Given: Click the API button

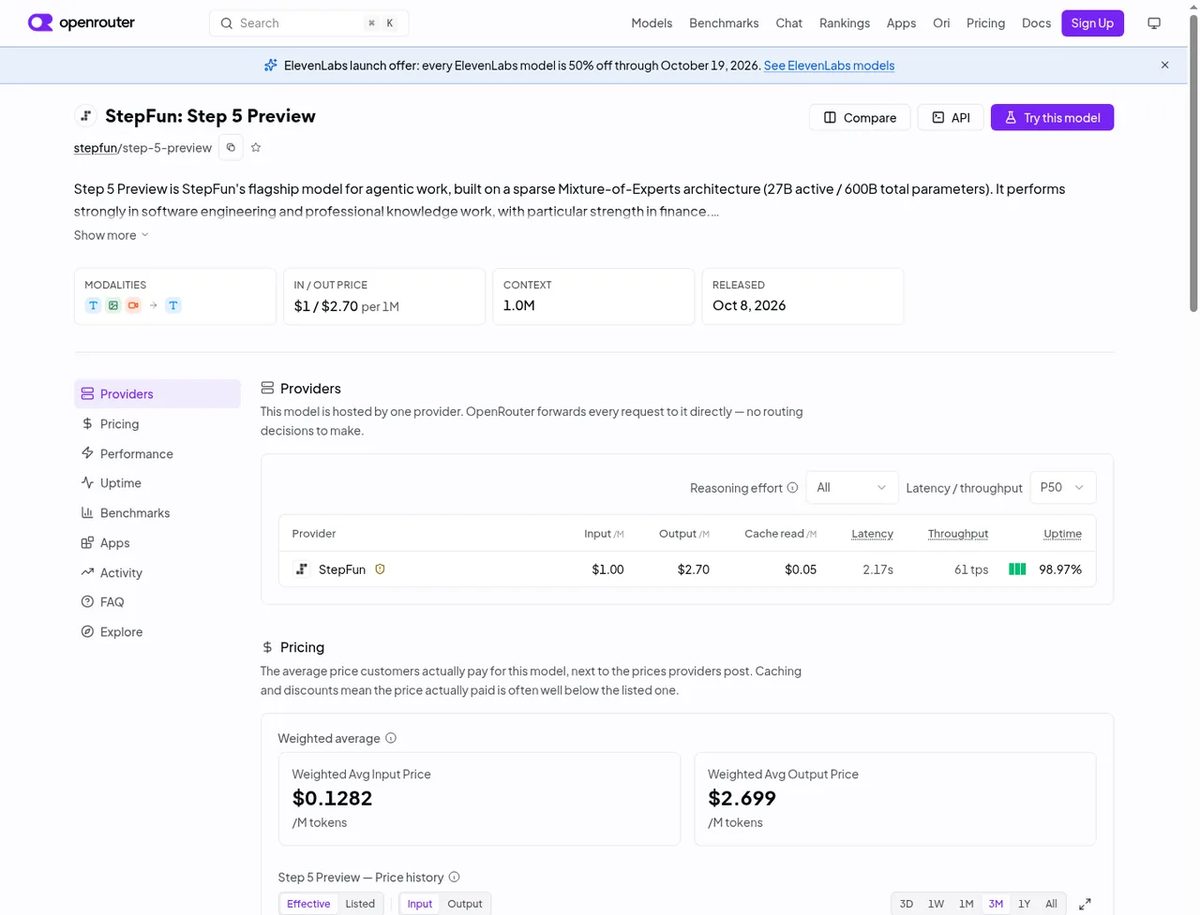Looking at the screenshot, I should coord(951,118).
